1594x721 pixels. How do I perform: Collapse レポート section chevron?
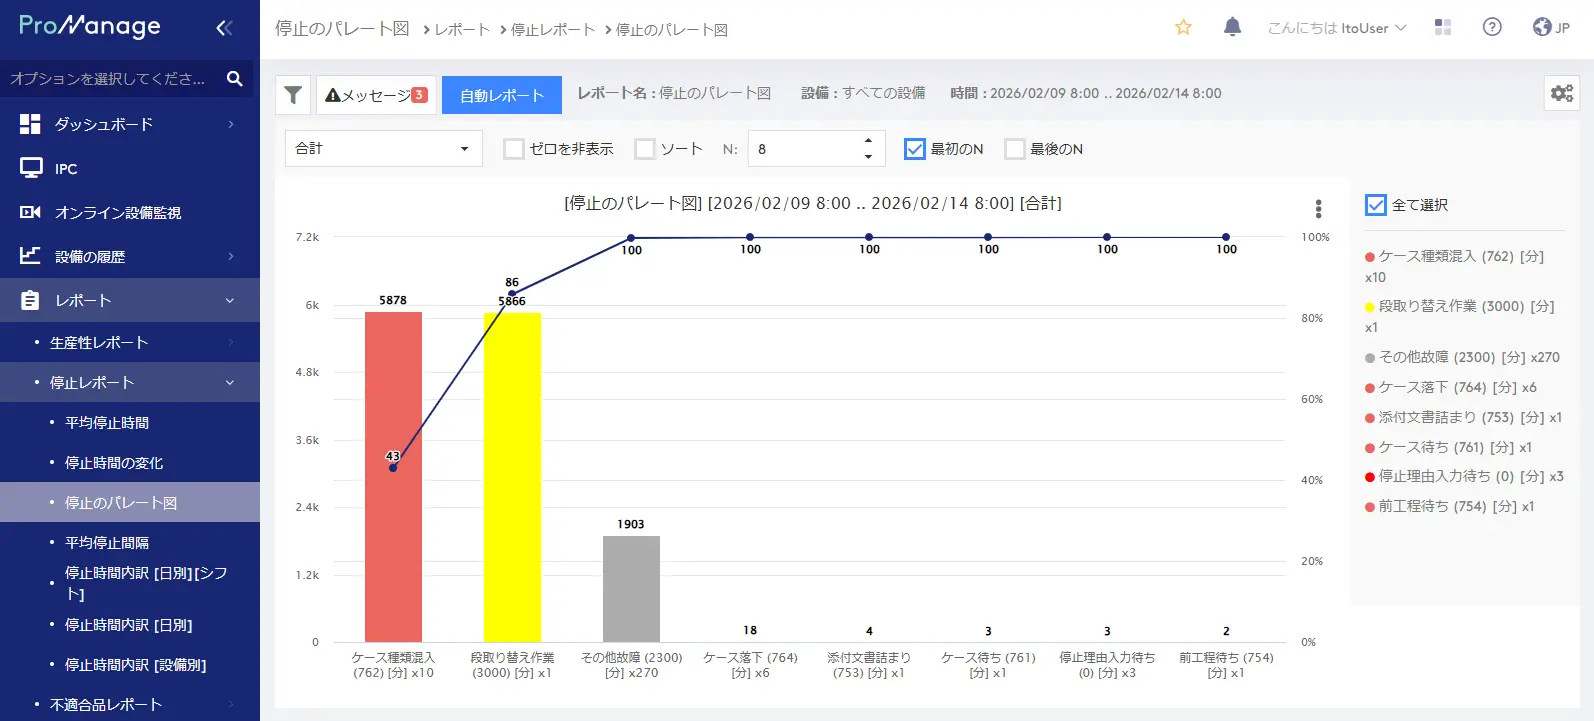point(230,300)
